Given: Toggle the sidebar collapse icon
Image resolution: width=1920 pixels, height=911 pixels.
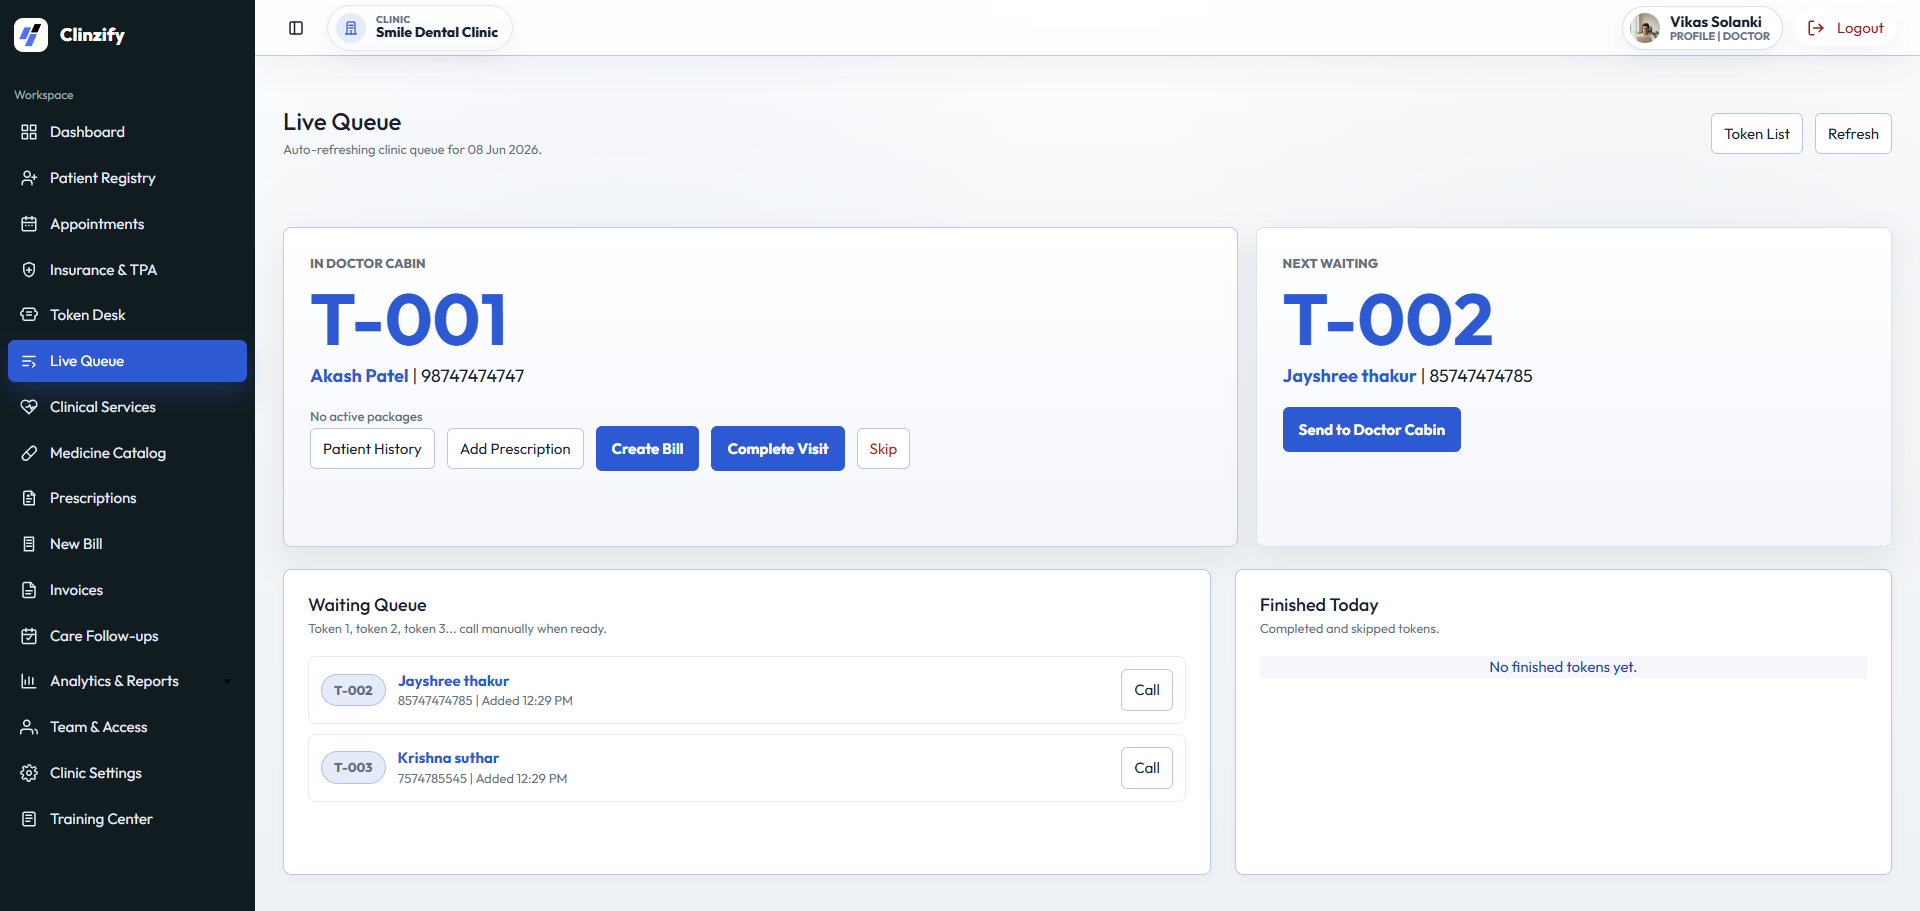Looking at the screenshot, I should [x=296, y=28].
